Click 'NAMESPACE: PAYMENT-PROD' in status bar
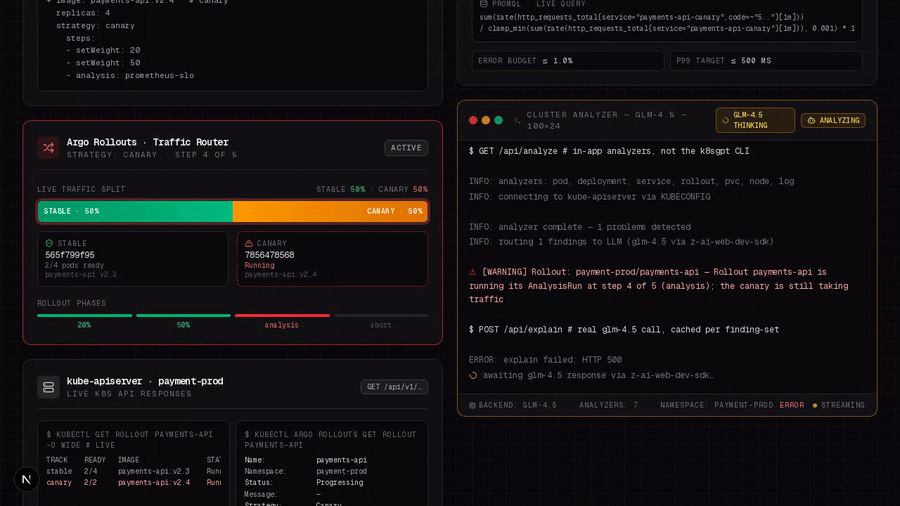Viewport: 900px width, 506px height. [x=716, y=405]
